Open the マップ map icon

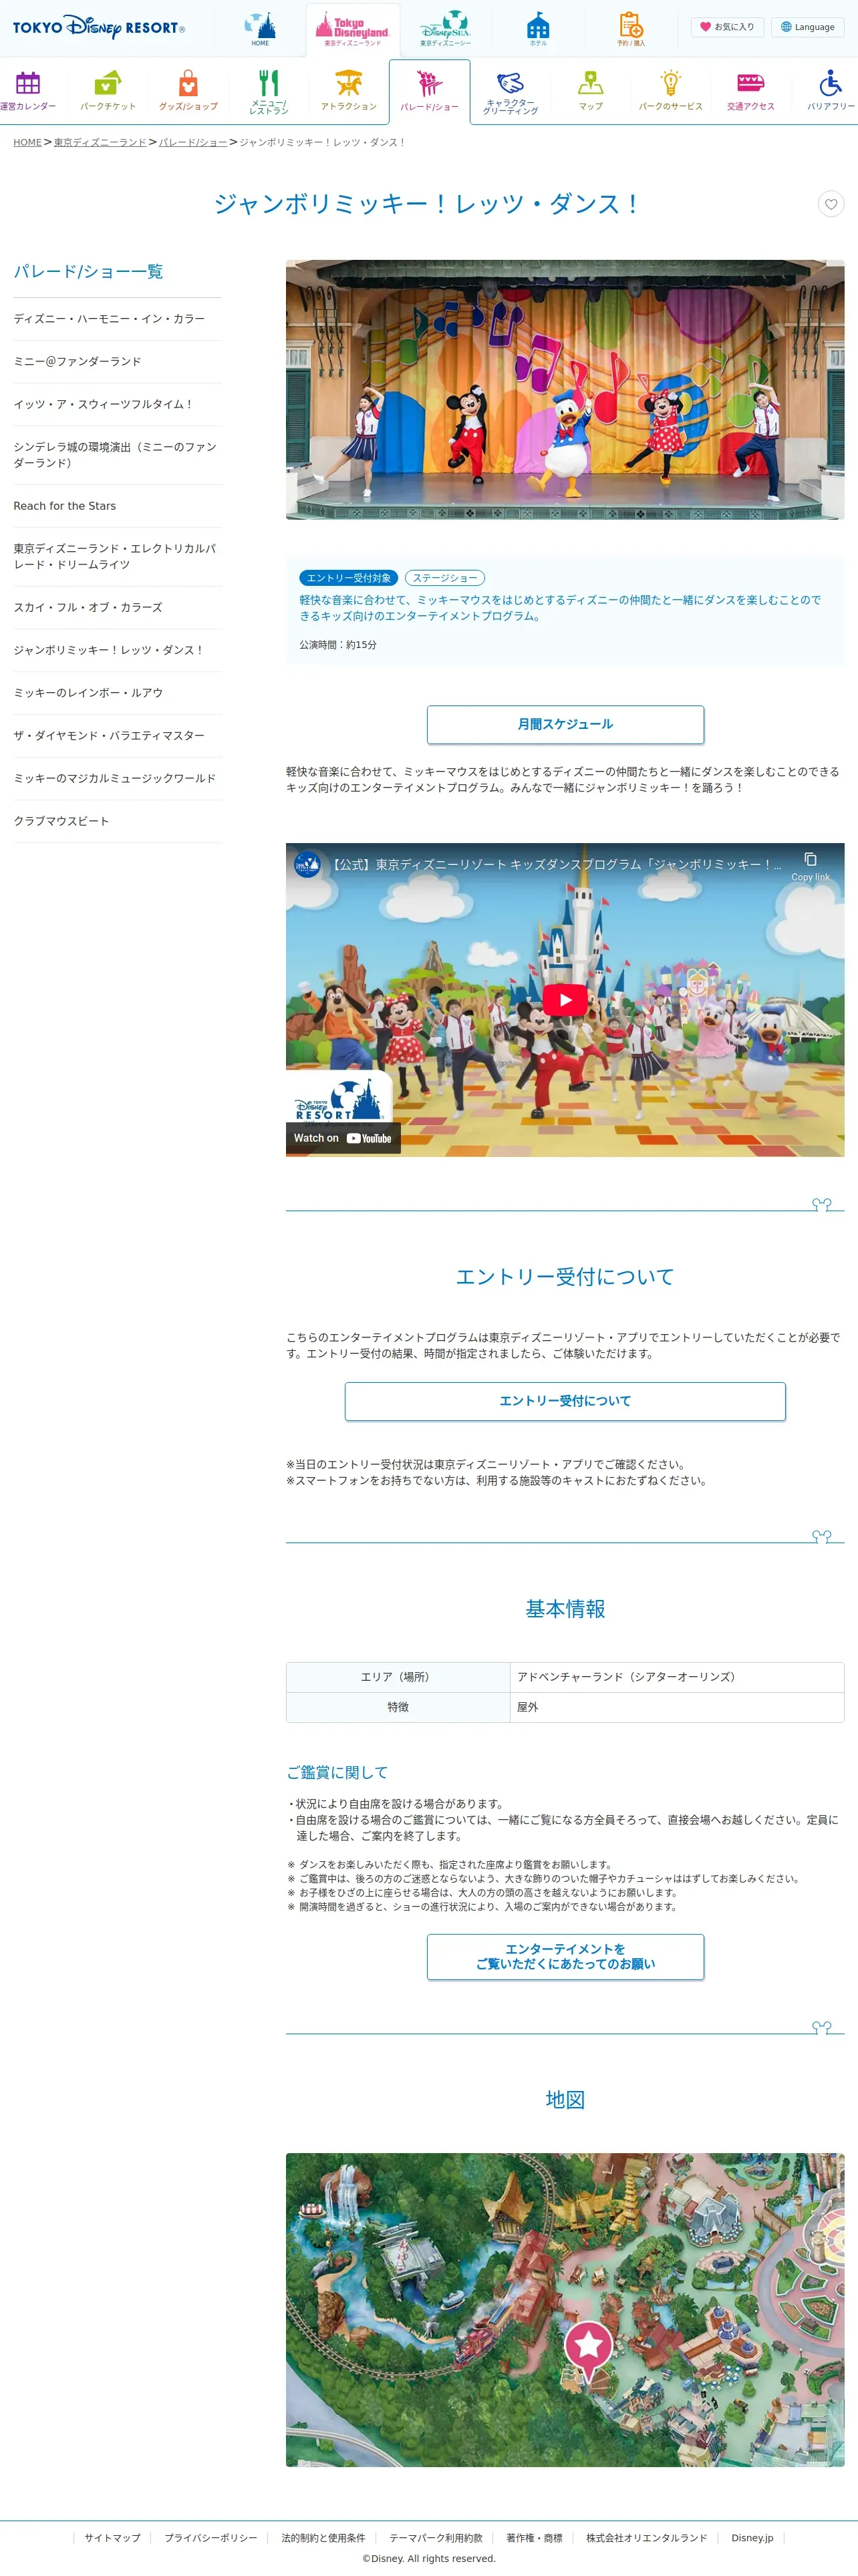click(590, 90)
